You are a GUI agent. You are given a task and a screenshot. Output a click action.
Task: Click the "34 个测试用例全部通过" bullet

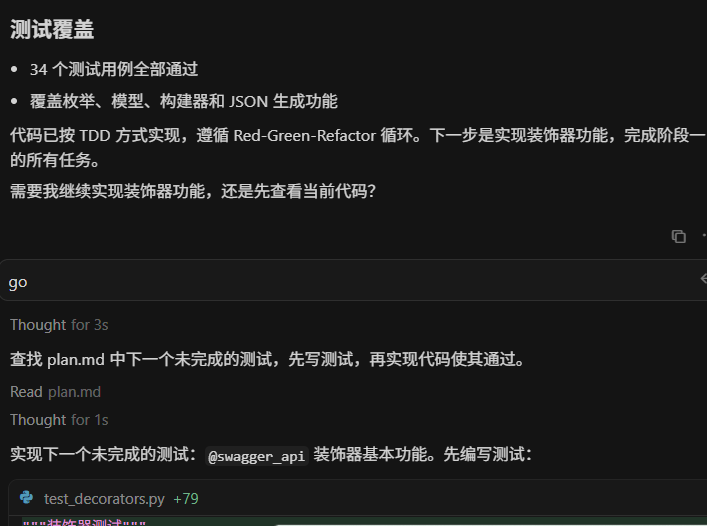tap(114, 69)
